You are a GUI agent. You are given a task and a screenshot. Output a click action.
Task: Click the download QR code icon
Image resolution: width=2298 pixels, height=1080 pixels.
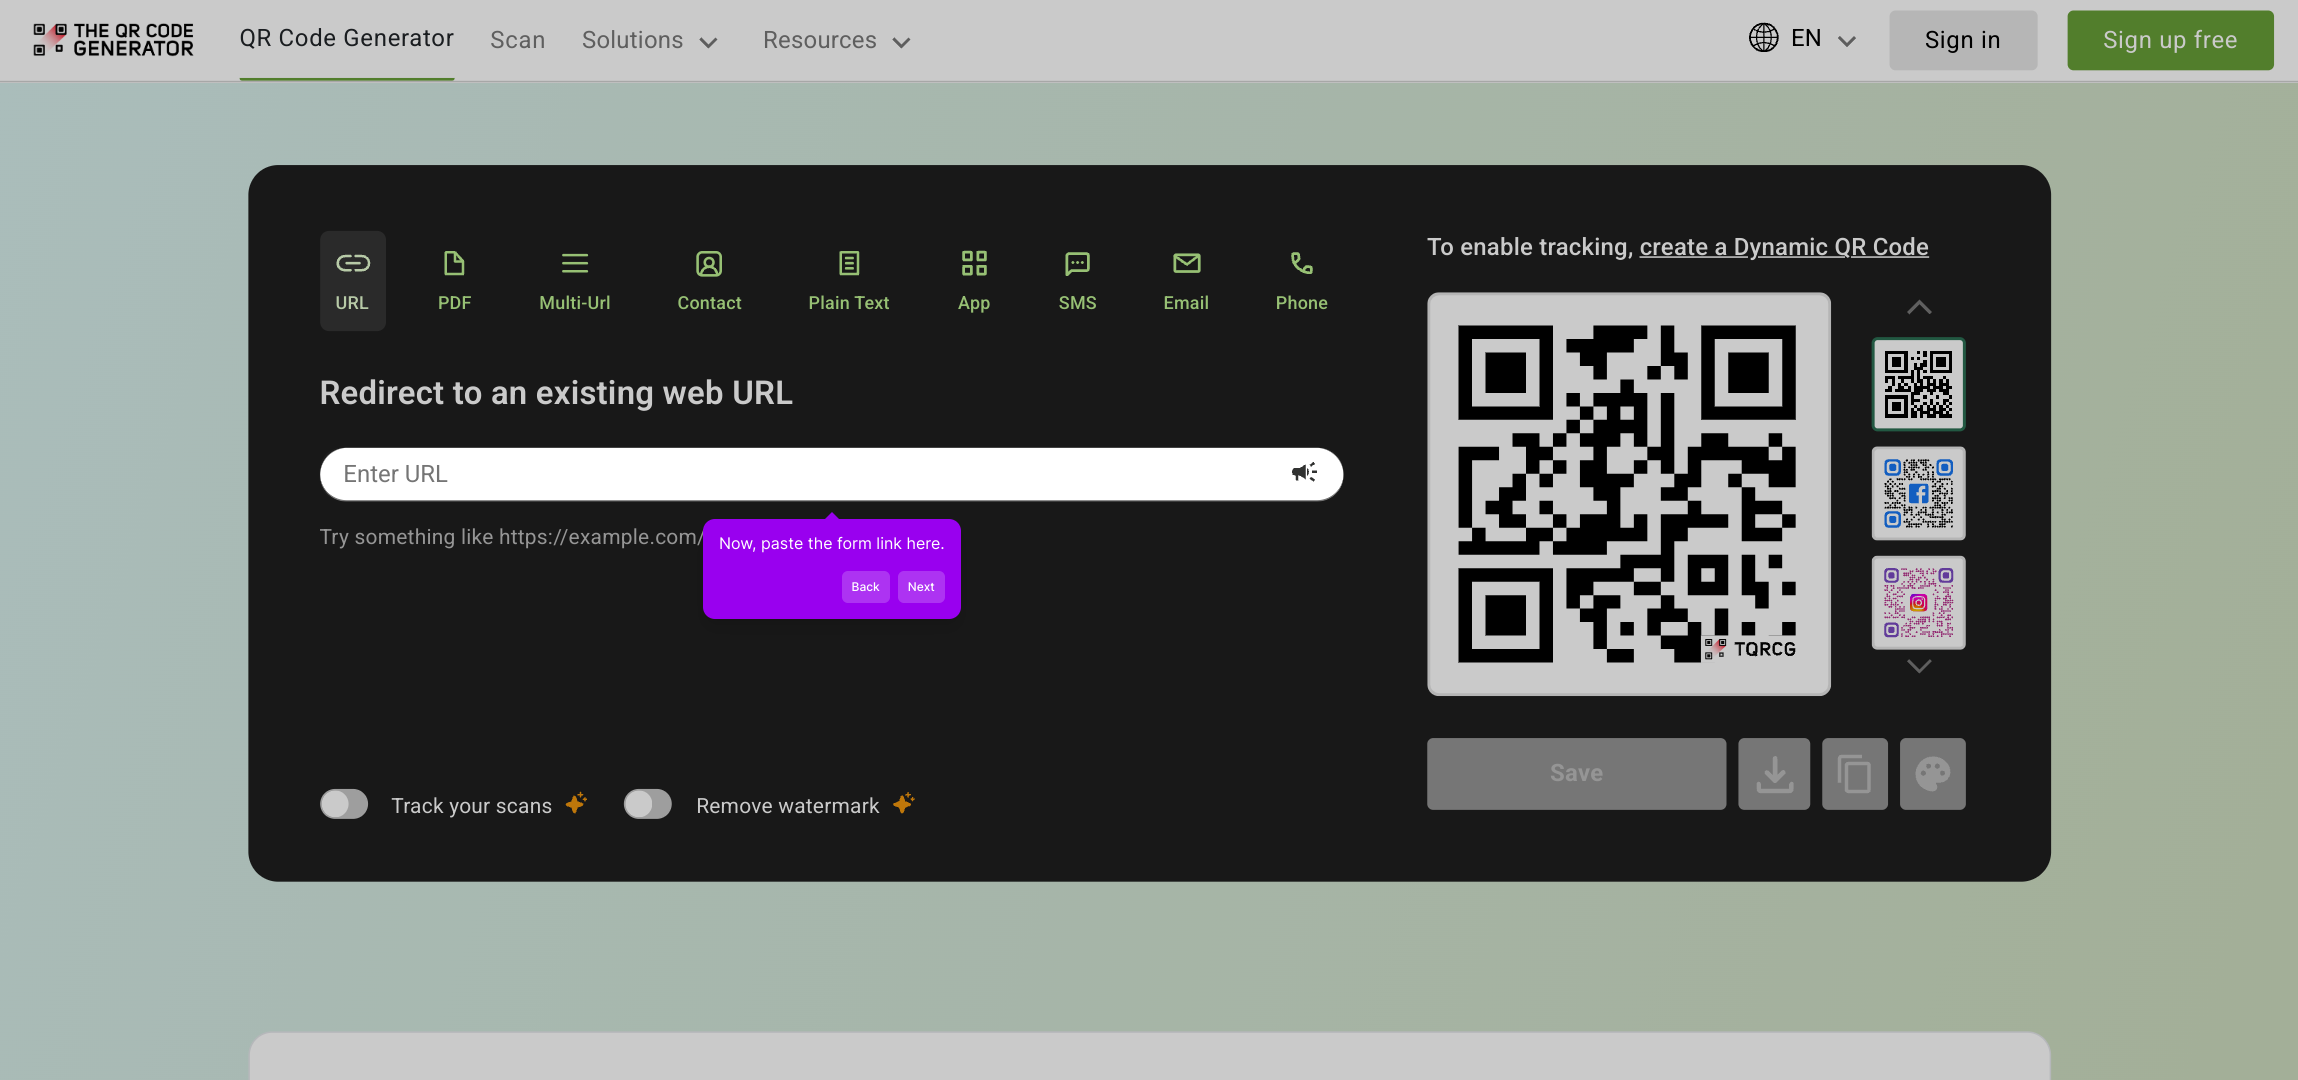(x=1774, y=774)
